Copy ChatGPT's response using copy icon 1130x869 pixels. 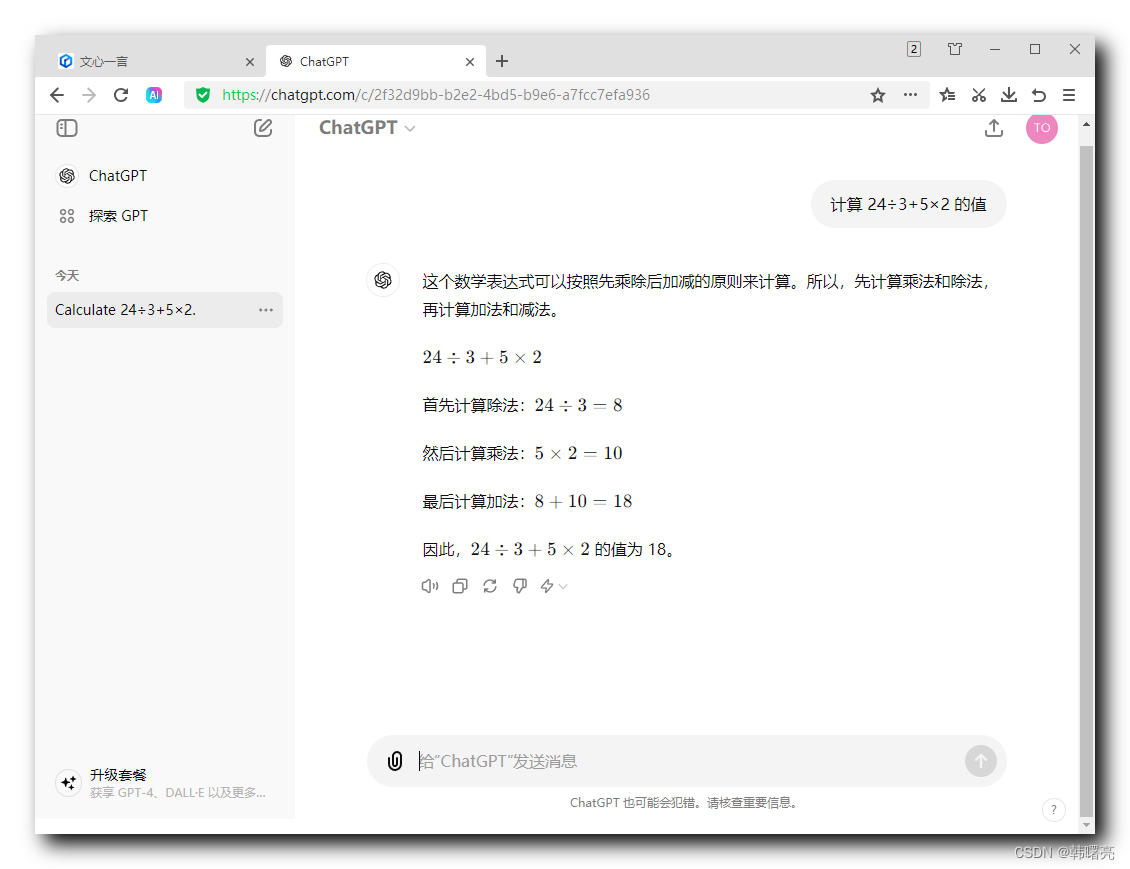point(460,586)
